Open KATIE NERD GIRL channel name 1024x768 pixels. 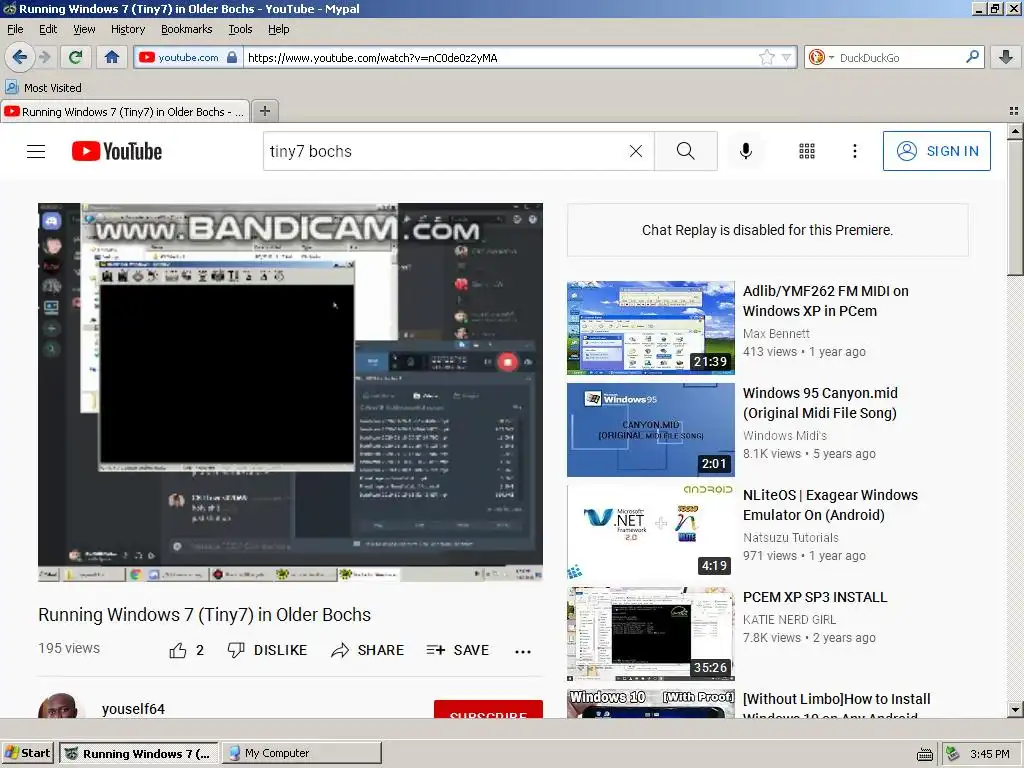point(789,620)
